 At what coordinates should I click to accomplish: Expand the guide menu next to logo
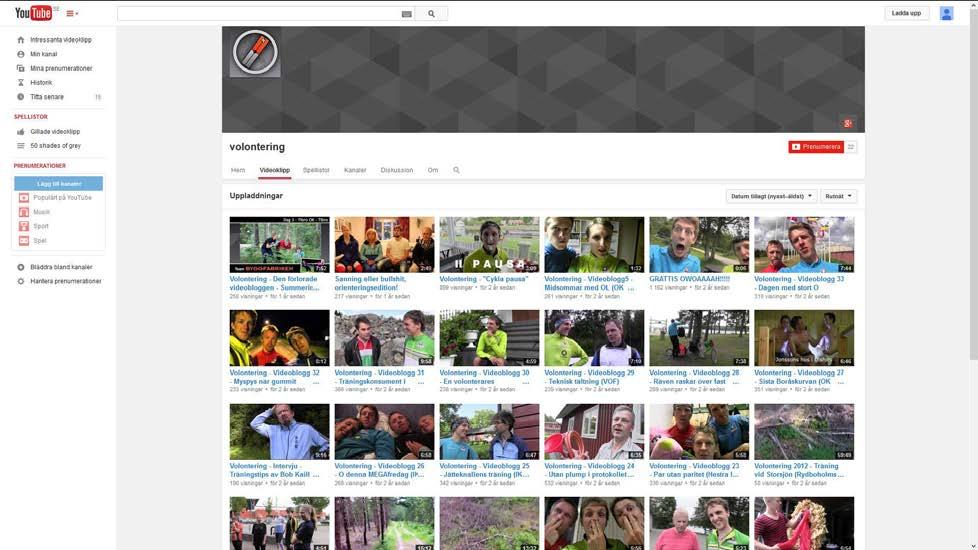(72, 13)
